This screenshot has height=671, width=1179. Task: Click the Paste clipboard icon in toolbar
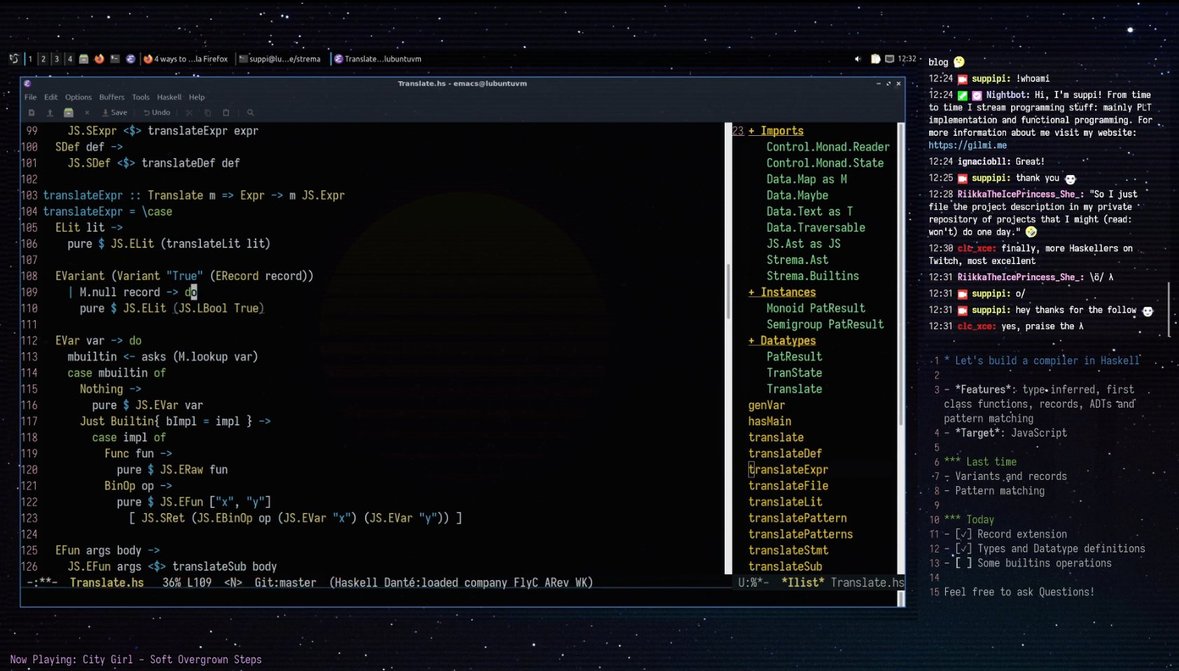[x=226, y=113]
